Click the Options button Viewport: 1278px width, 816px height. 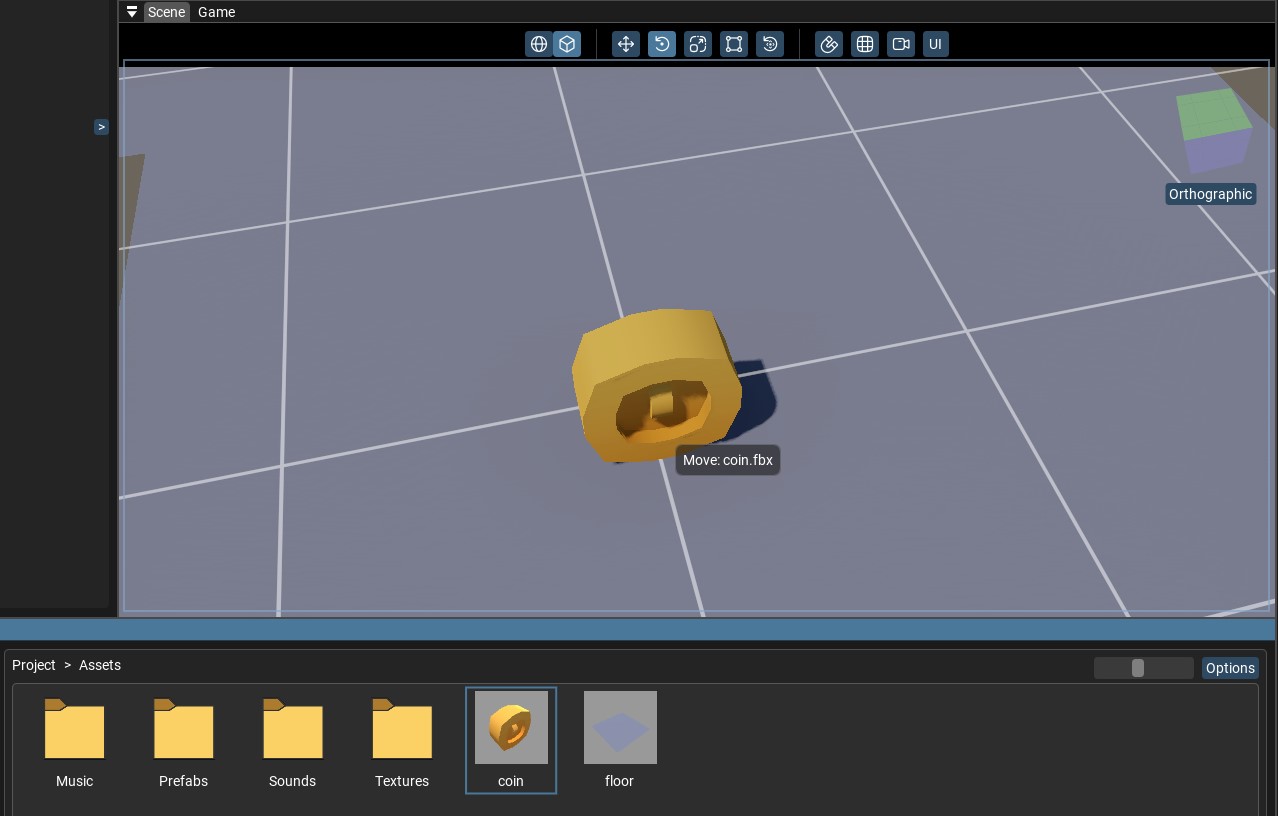[x=1229, y=668]
